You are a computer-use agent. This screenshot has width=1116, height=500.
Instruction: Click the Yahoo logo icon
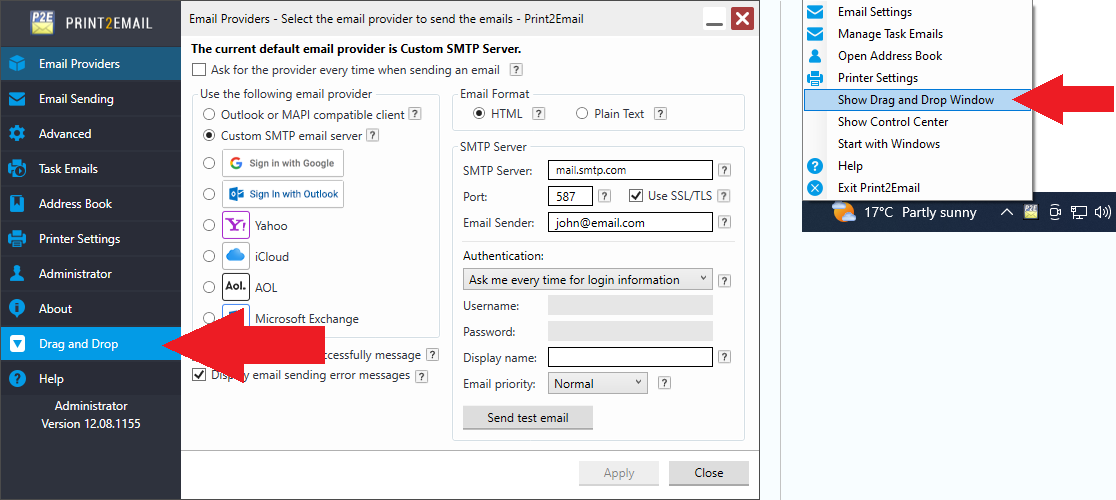point(236,225)
